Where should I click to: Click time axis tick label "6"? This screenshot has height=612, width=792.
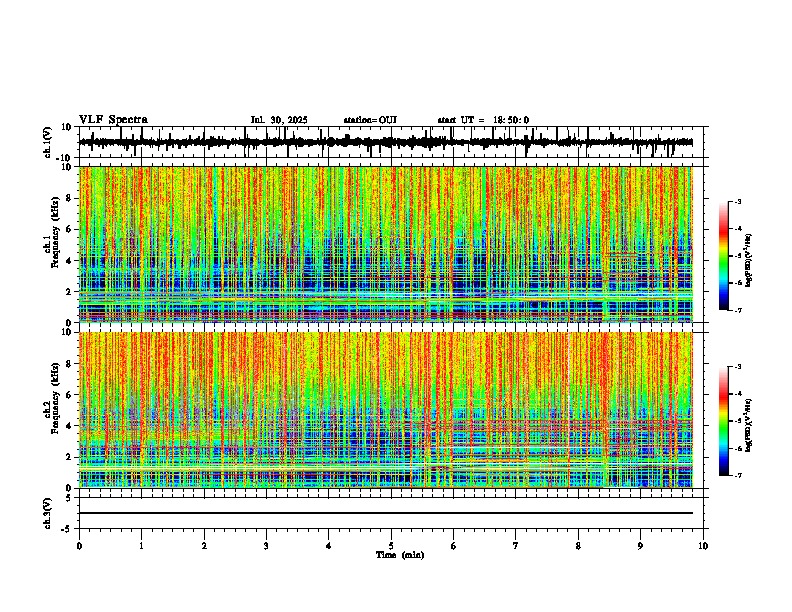pyautogui.click(x=454, y=546)
